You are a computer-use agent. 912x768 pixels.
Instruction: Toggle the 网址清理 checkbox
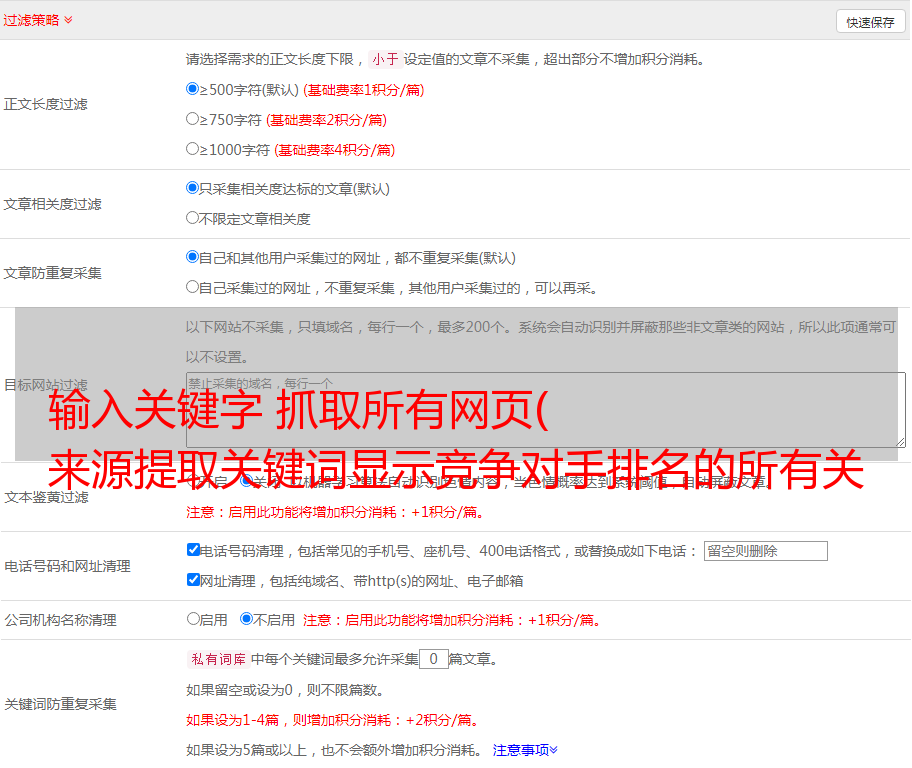coord(193,580)
